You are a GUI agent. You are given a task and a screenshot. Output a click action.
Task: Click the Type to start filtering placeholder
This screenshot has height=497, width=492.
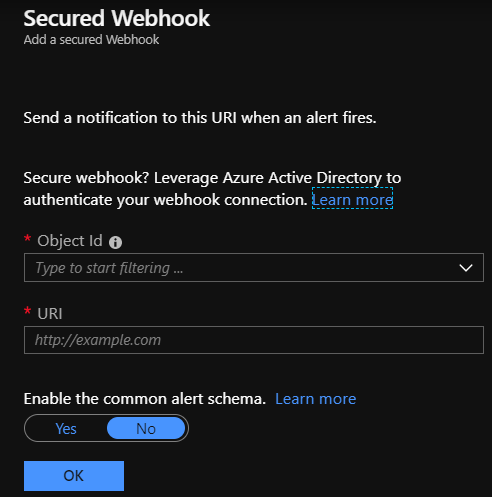pos(109,268)
